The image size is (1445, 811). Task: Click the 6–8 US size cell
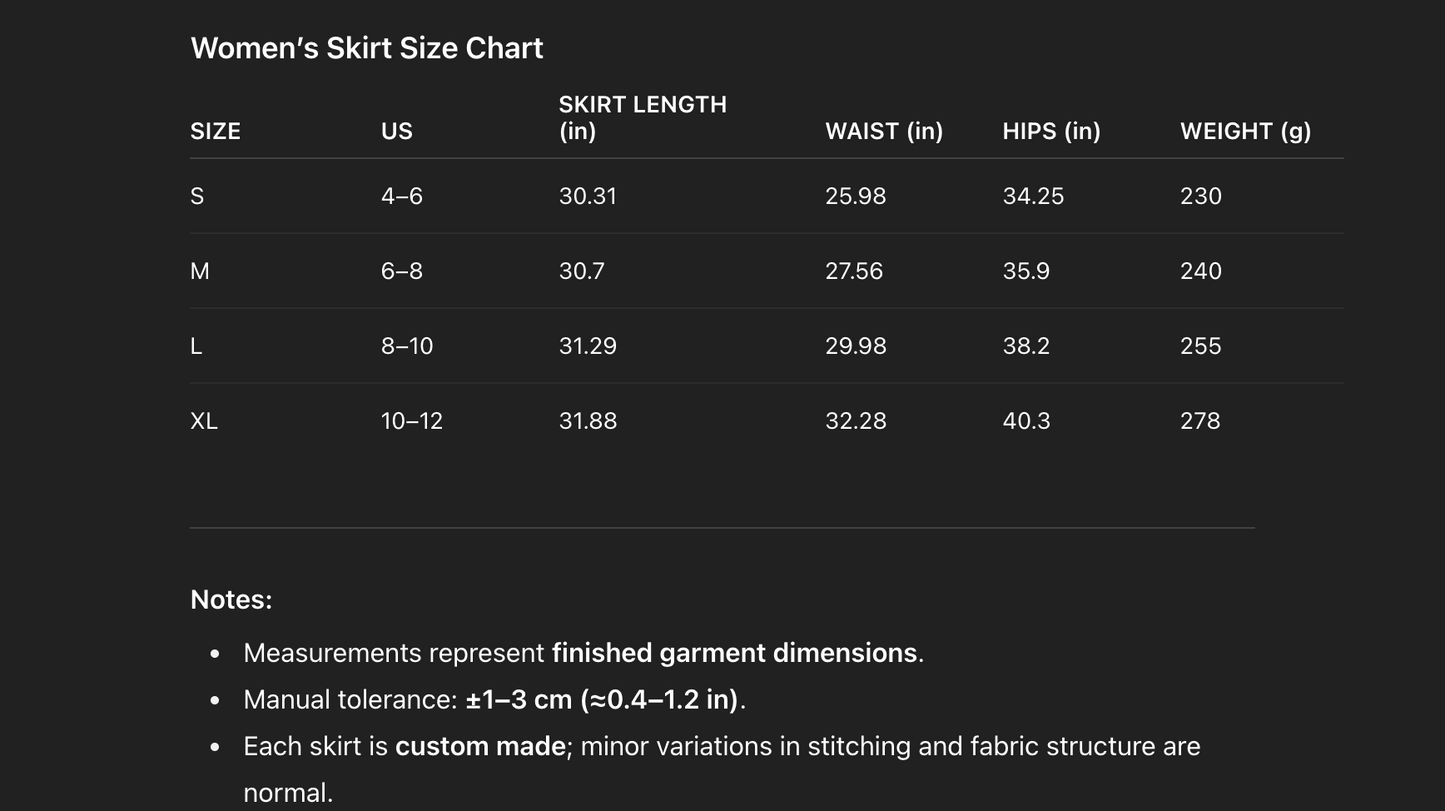point(401,271)
